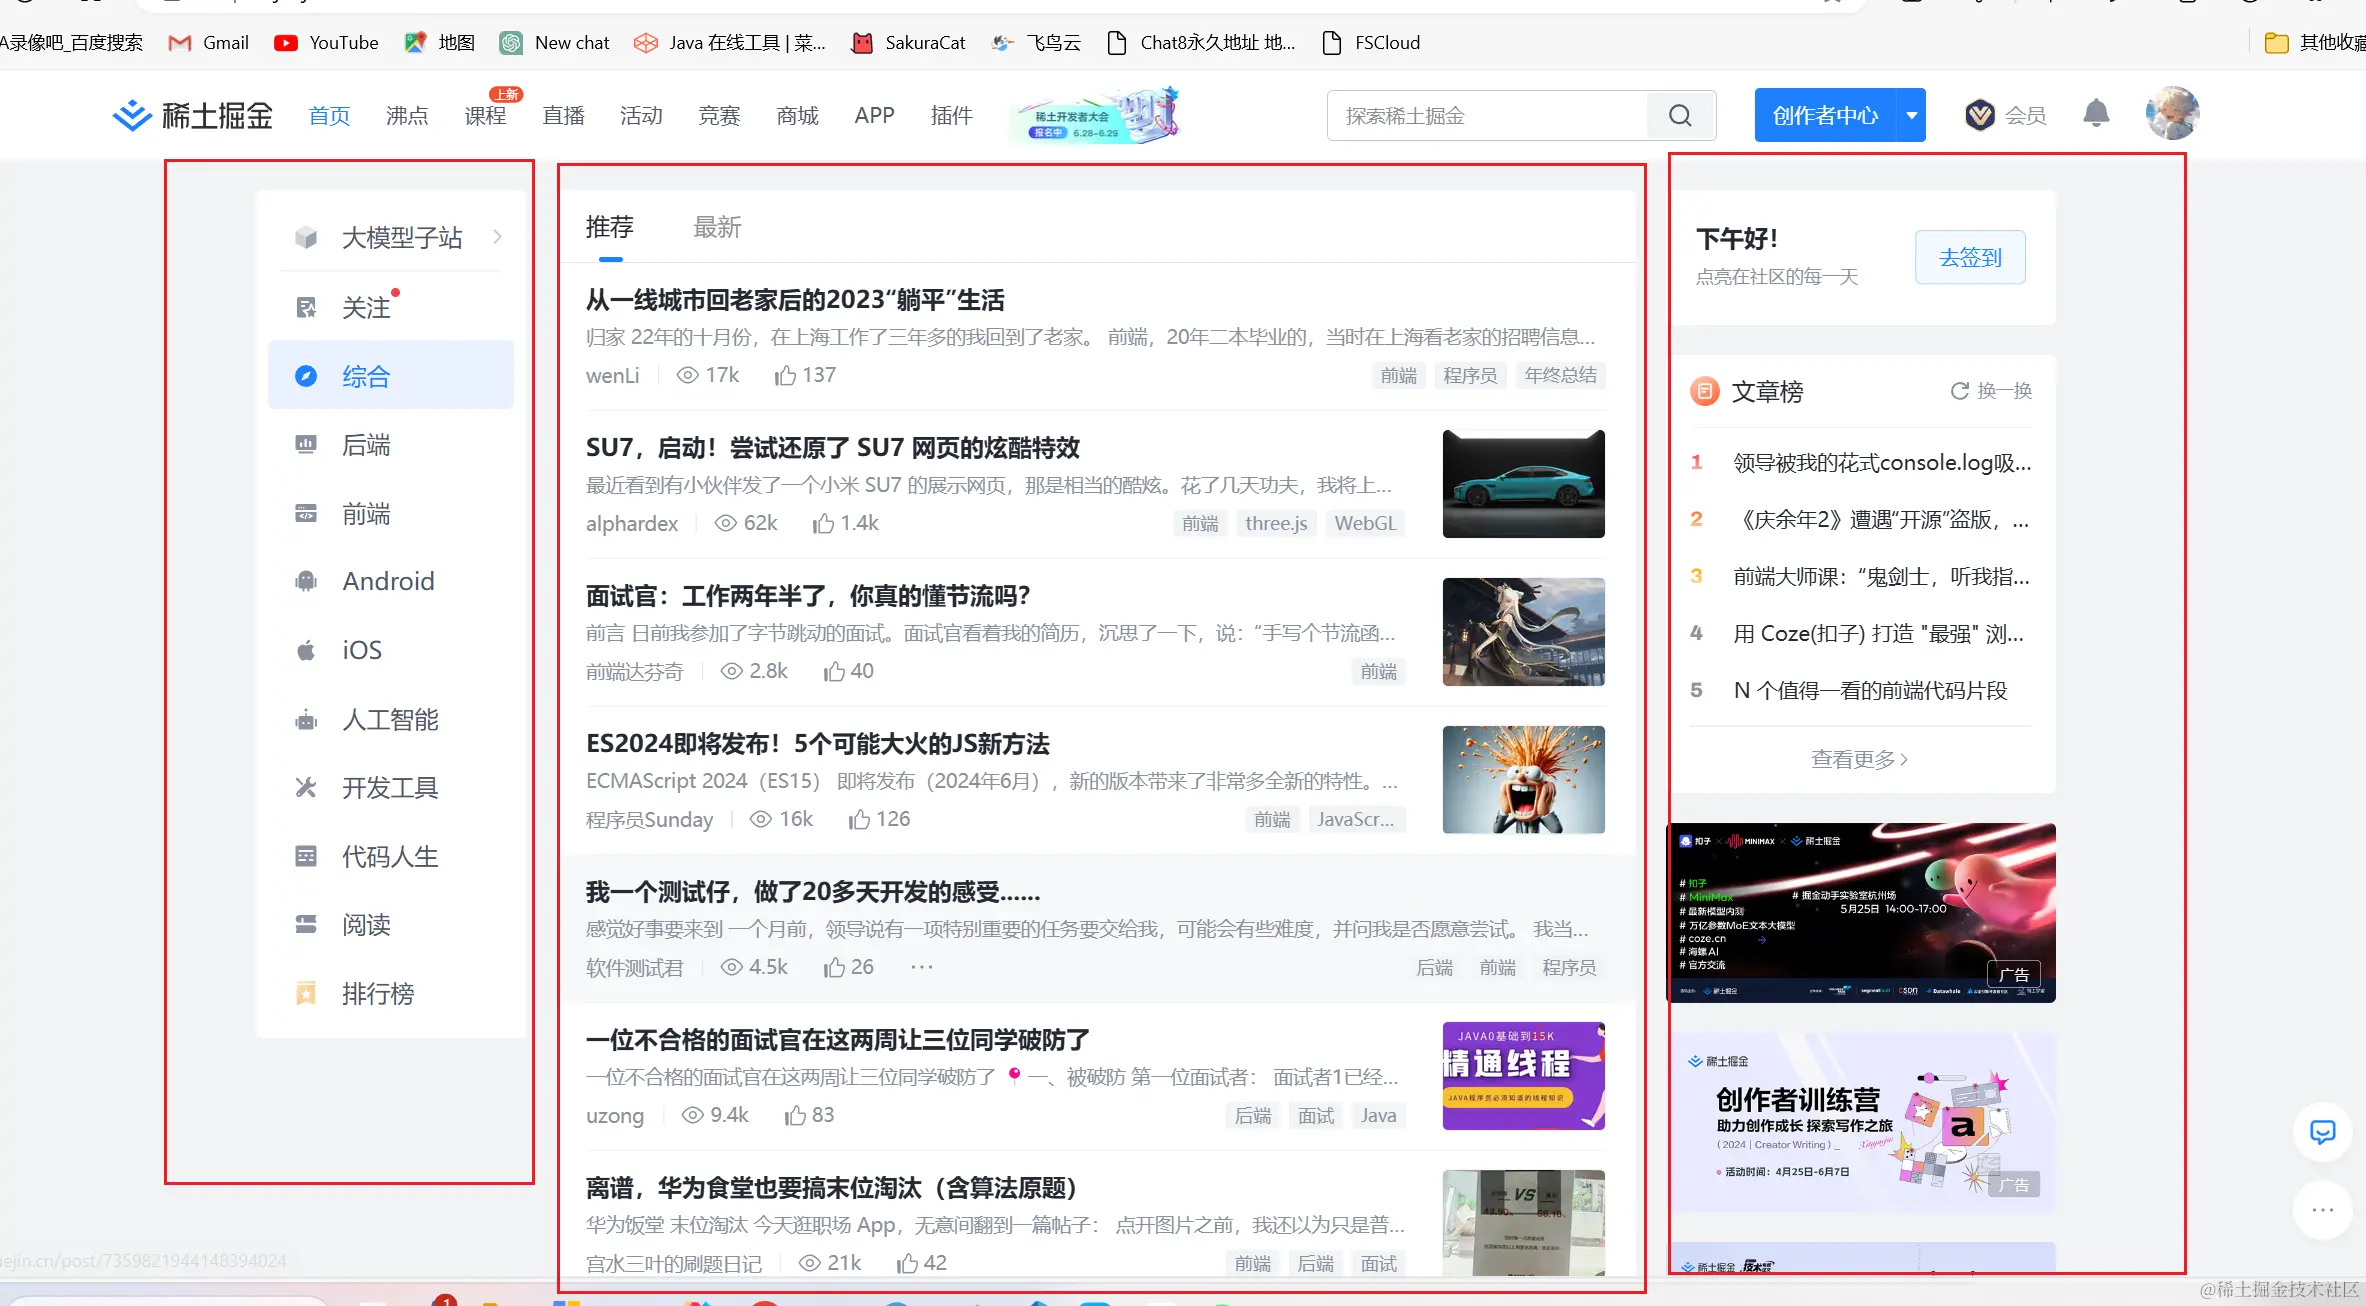Click the search magnifier icon
The height and width of the screenshot is (1306, 2366).
click(x=1680, y=116)
